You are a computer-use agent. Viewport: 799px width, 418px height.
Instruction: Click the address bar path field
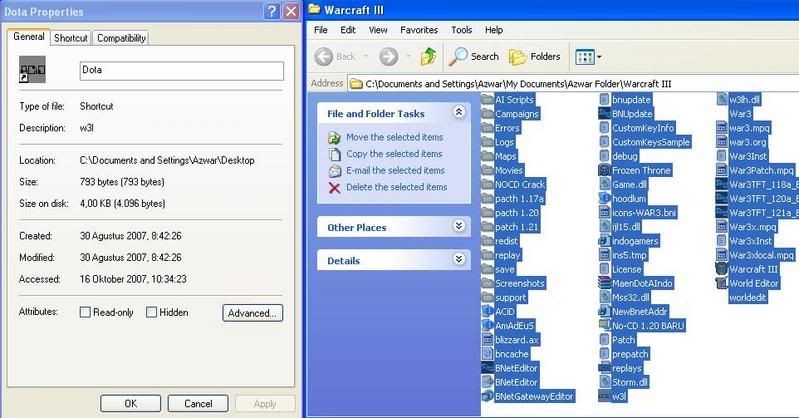click(x=573, y=84)
